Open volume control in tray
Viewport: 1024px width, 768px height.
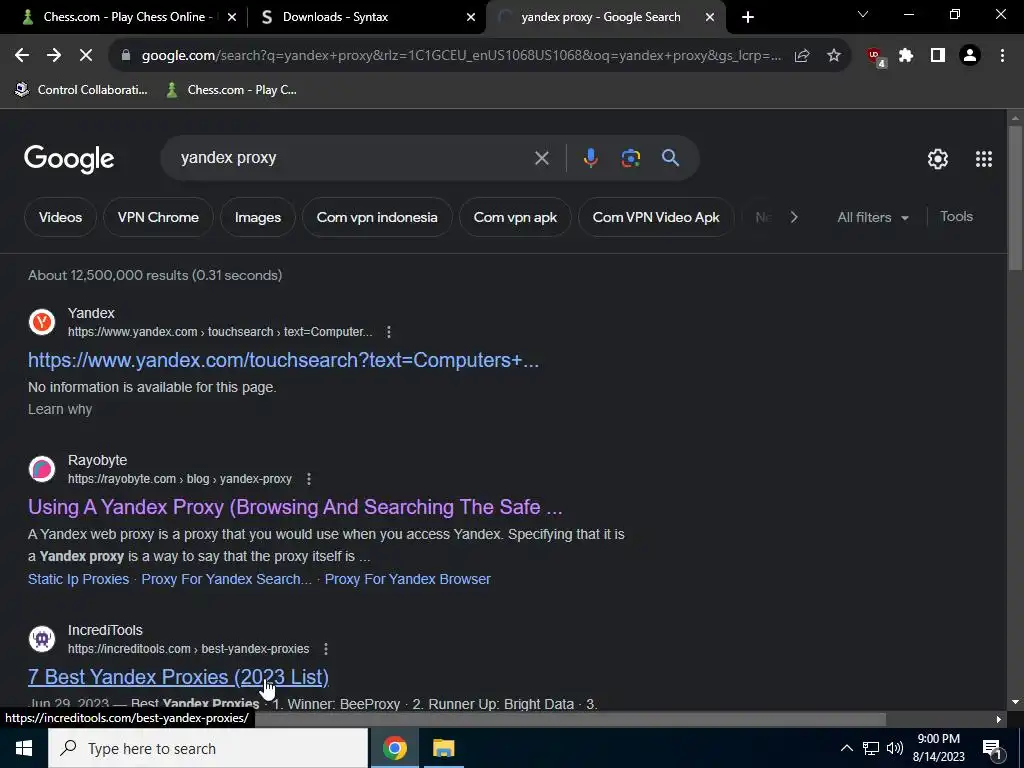point(895,748)
